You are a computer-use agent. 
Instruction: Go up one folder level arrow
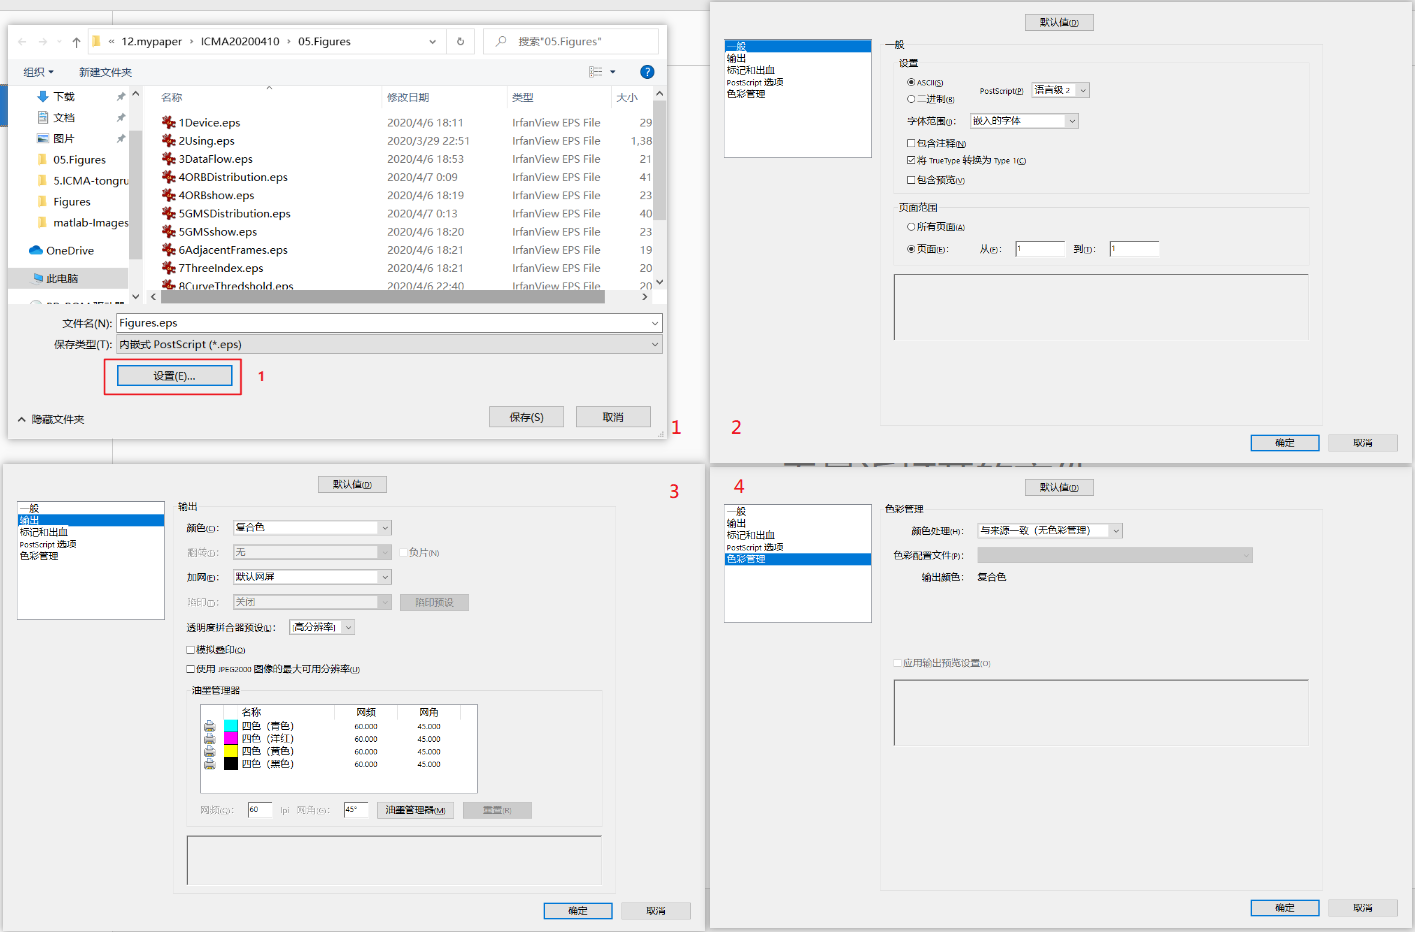point(76,42)
